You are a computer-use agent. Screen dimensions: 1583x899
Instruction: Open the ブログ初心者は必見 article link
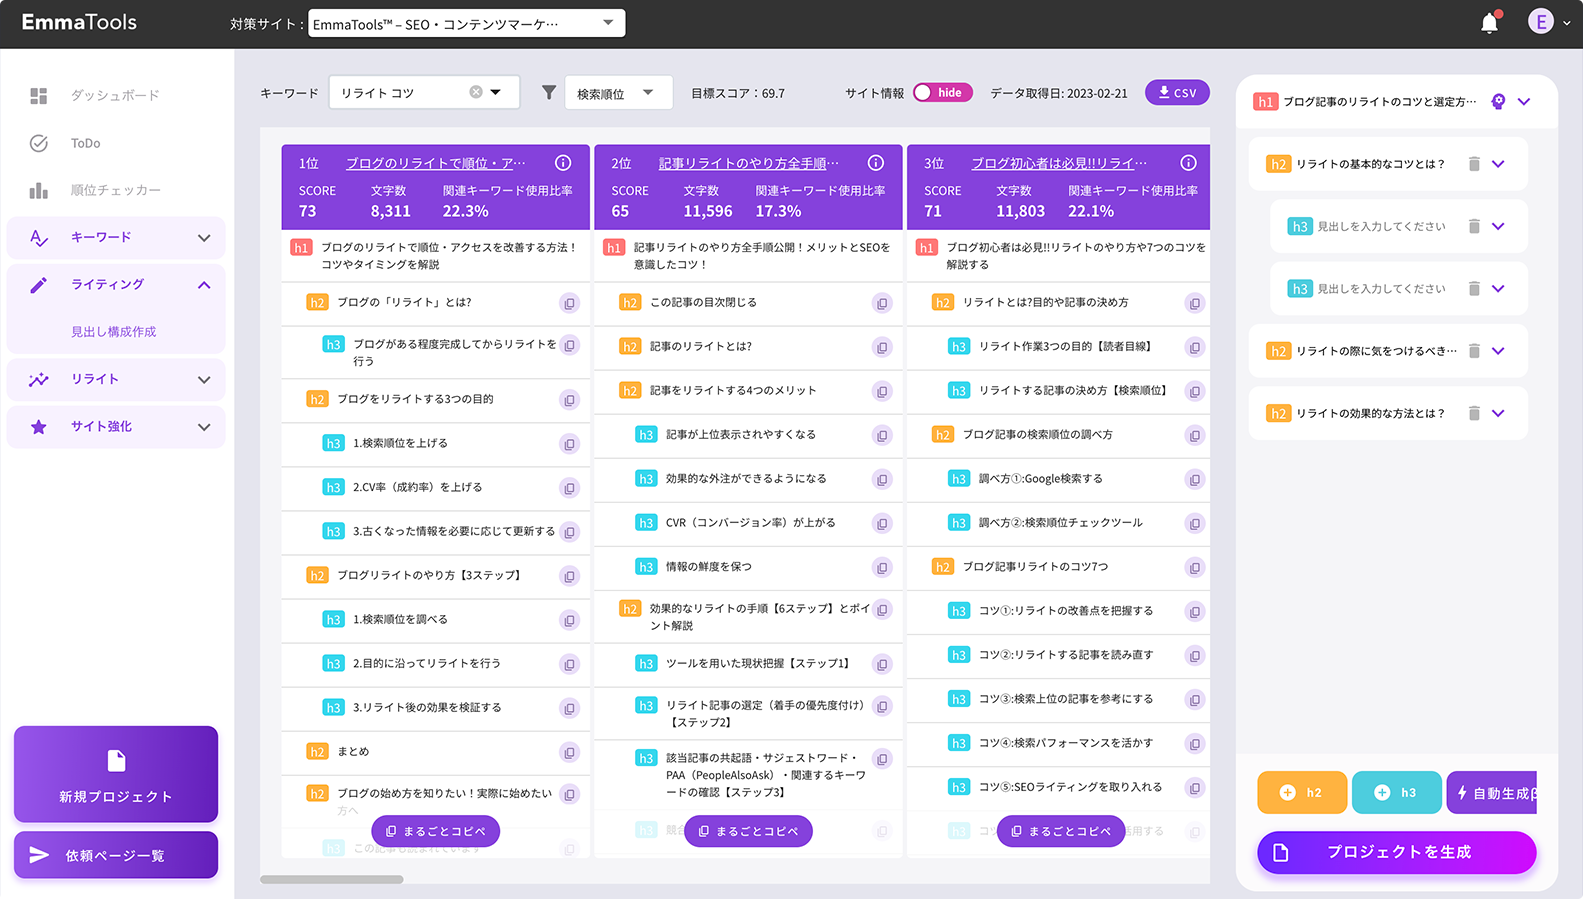pyautogui.click(x=1060, y=163)
